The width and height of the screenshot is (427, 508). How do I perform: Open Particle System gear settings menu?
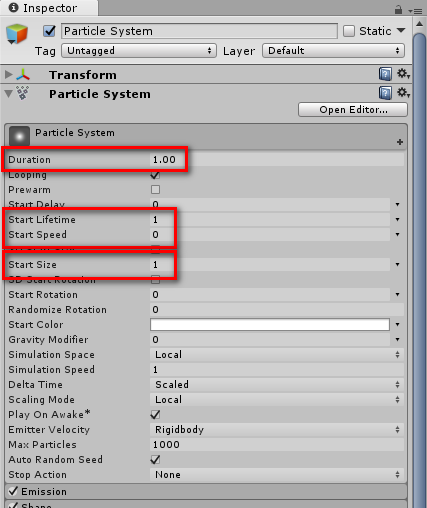click(403, 93)
